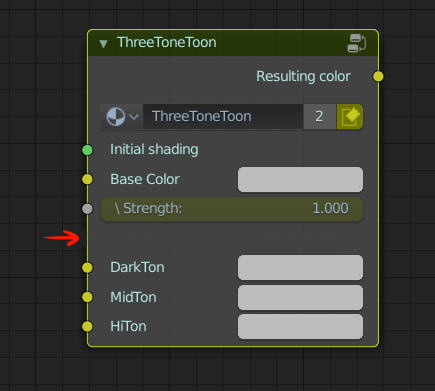The height and width of the screenshot is (391, 435).
Task: Click the Strength value slider
Action: point(232,209)
